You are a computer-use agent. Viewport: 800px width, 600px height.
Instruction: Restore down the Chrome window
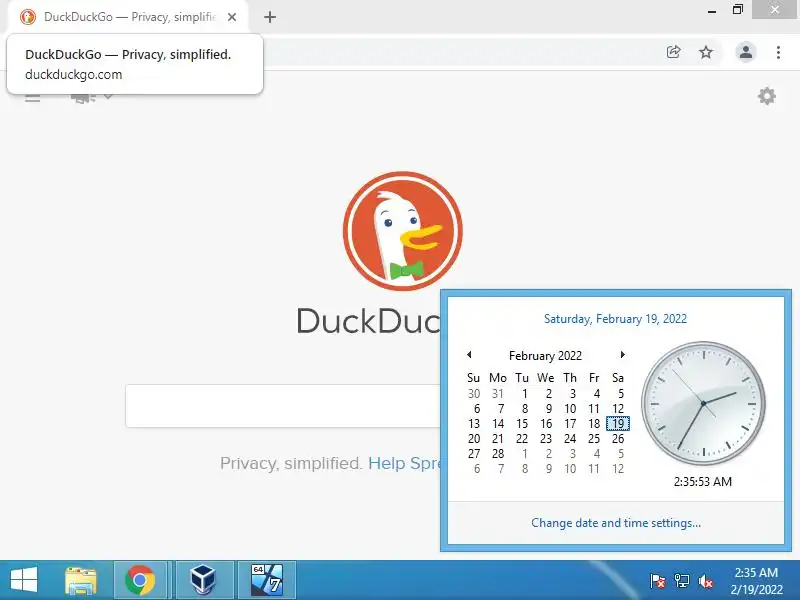[738, 10]
